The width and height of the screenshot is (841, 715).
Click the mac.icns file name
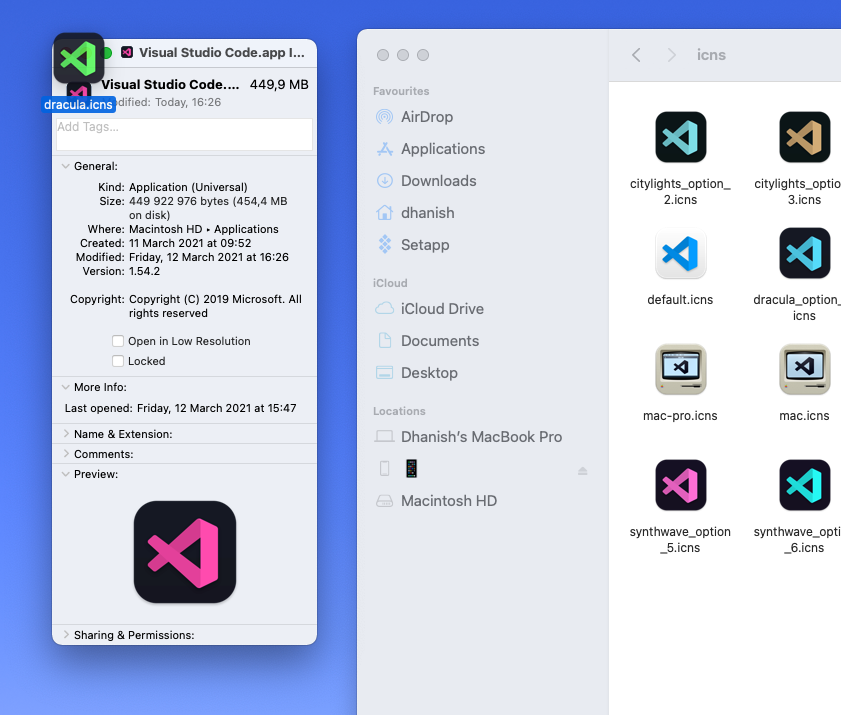point(805,416)
